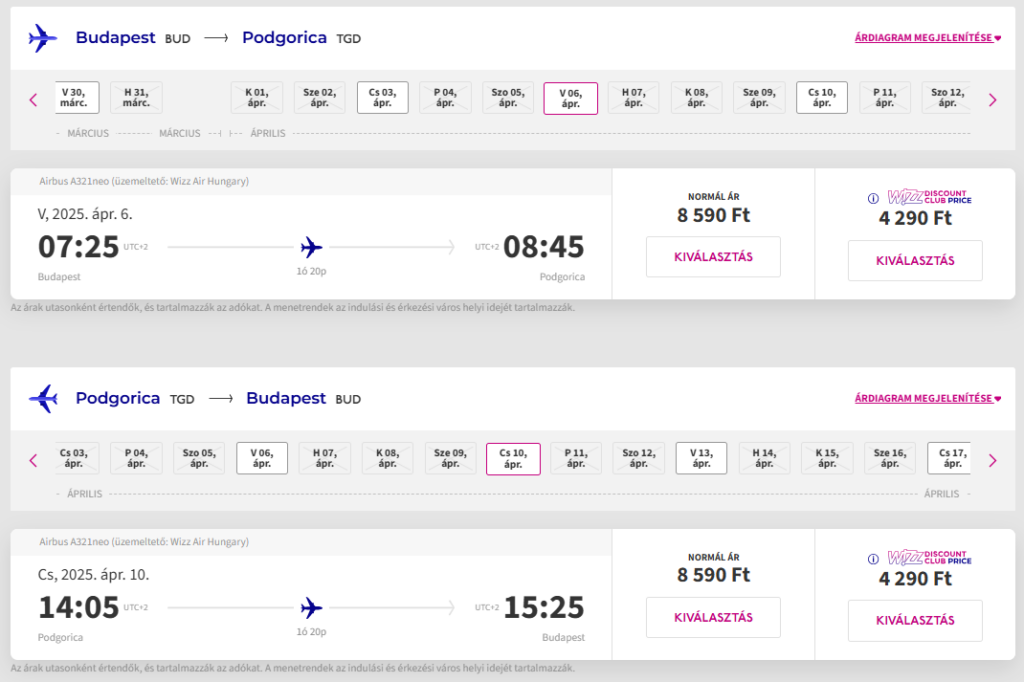The width and height of the screenshot is (1024, 682).
Task: Open info icon beside return Discount Club price
Action: (873, 559)
